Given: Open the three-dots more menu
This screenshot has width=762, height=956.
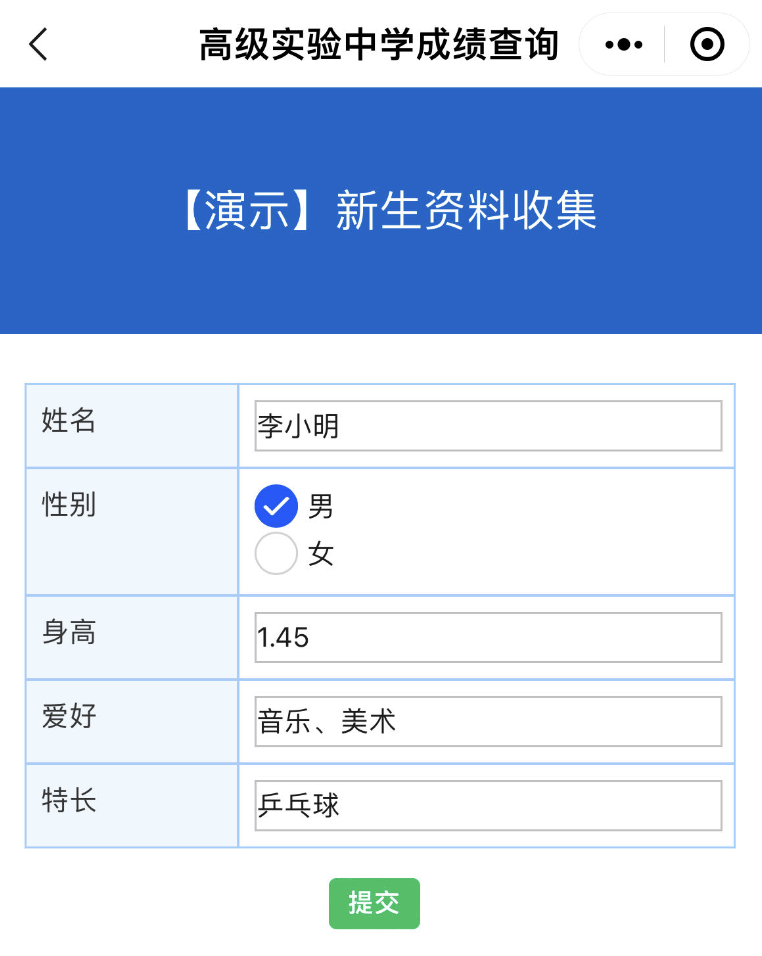Looking at the screenshot, I should click(623, 45).
